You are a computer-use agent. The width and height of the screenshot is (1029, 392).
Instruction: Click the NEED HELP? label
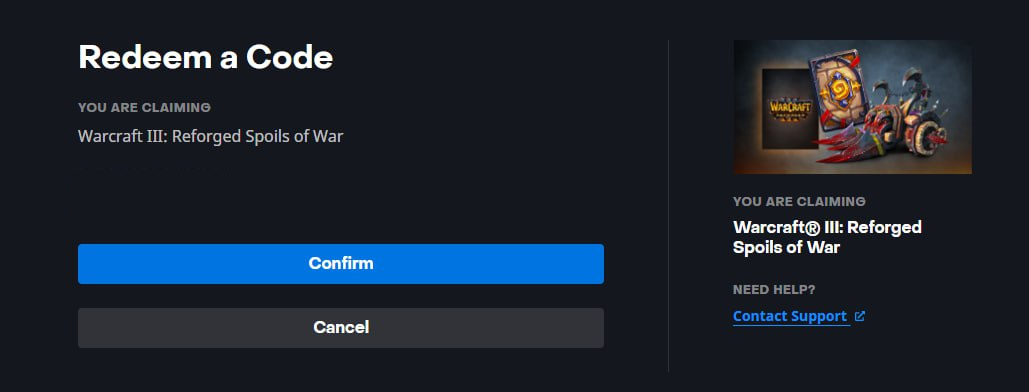(774, 290)
